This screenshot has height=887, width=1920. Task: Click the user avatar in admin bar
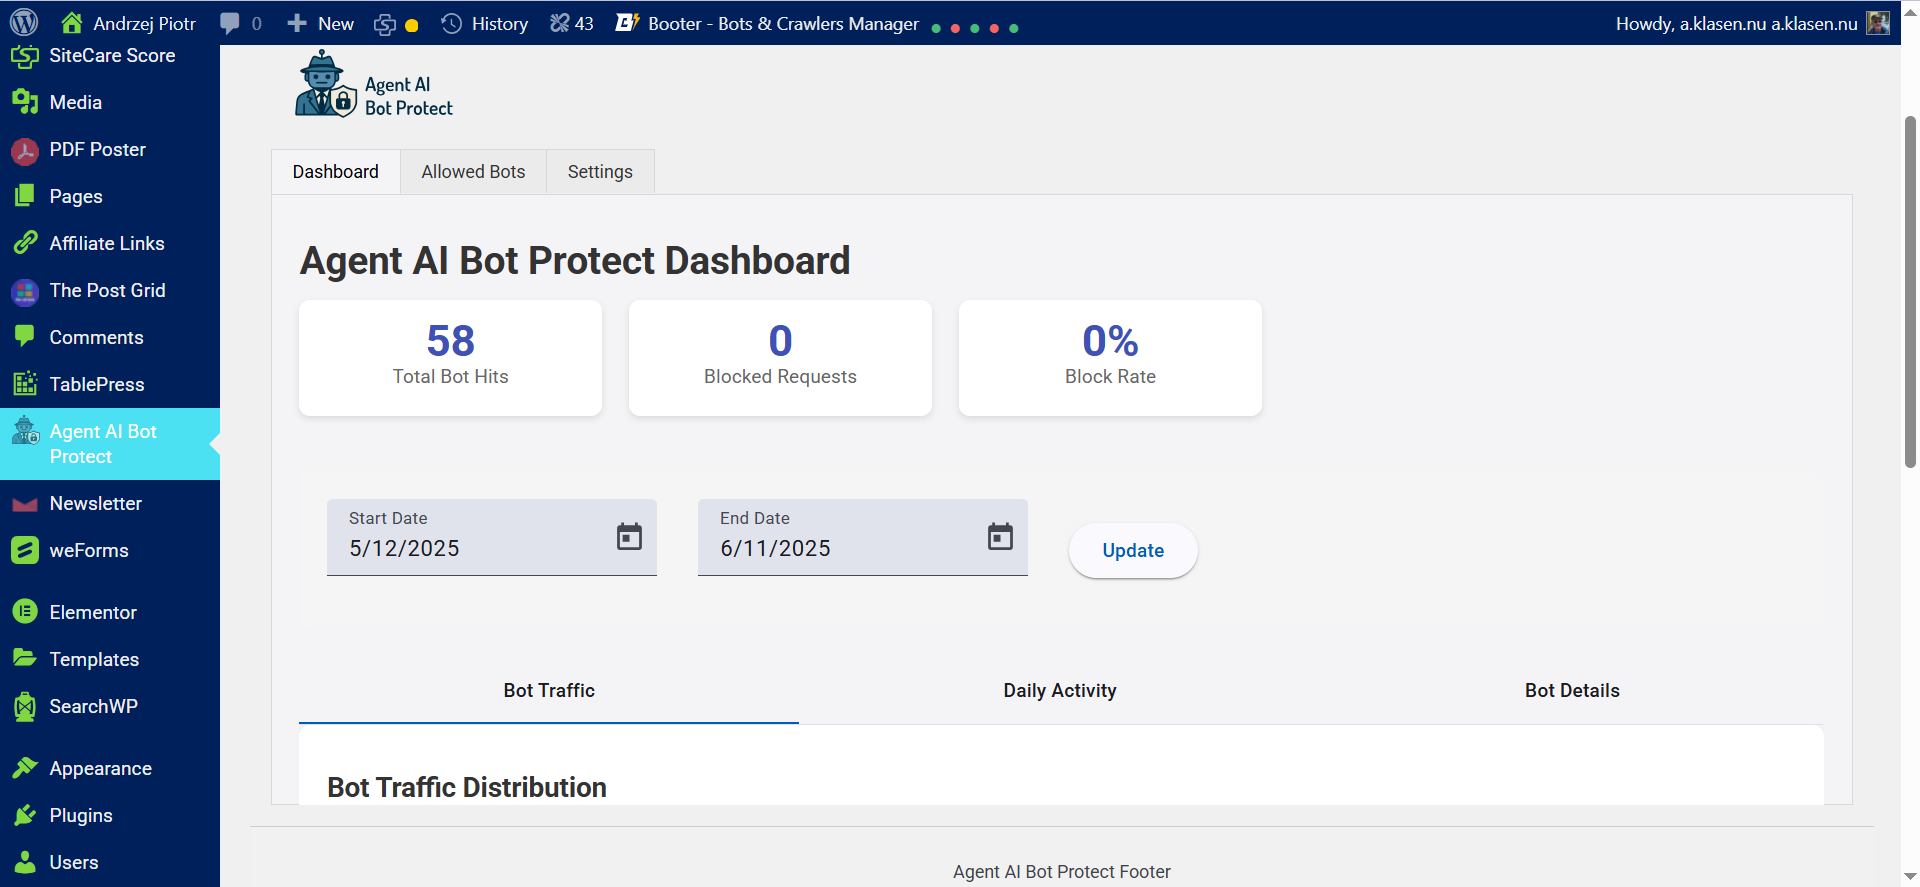coord(1878,23)
